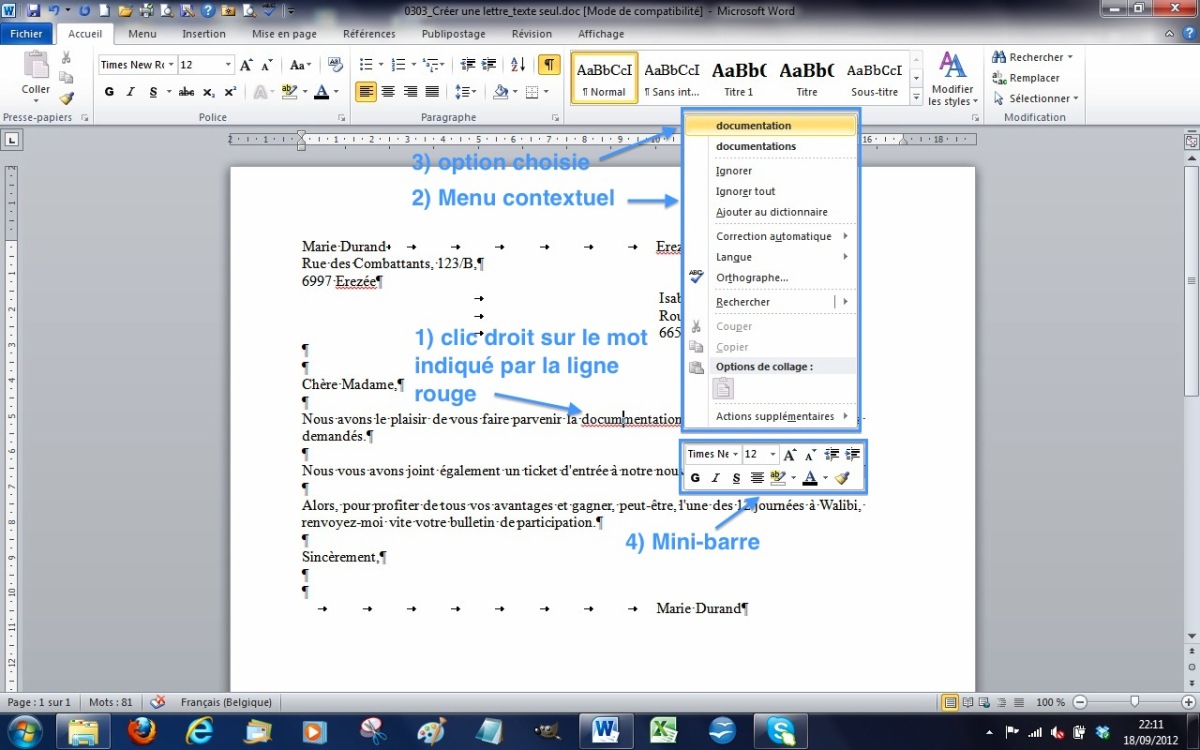Image resolution: width=1200 pixels, height=750 pixels.
Task: Increase indent in the Paragraphe group
Action: [489, 65]
